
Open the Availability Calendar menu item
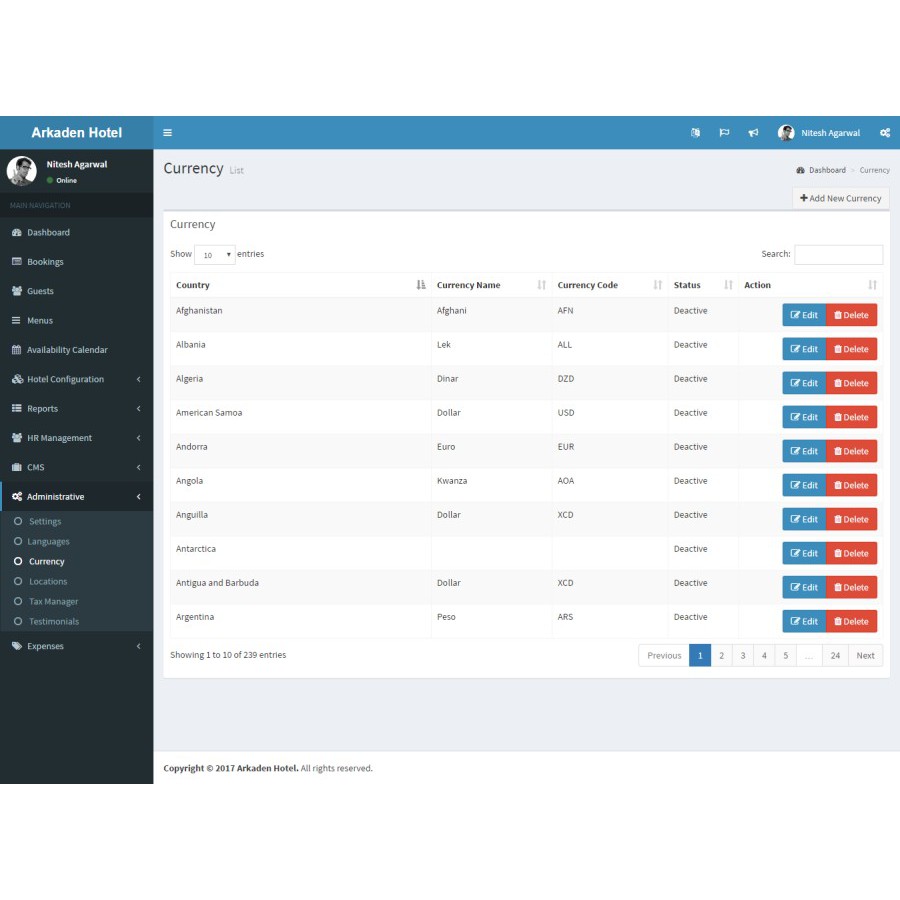(x=66, y=350)
